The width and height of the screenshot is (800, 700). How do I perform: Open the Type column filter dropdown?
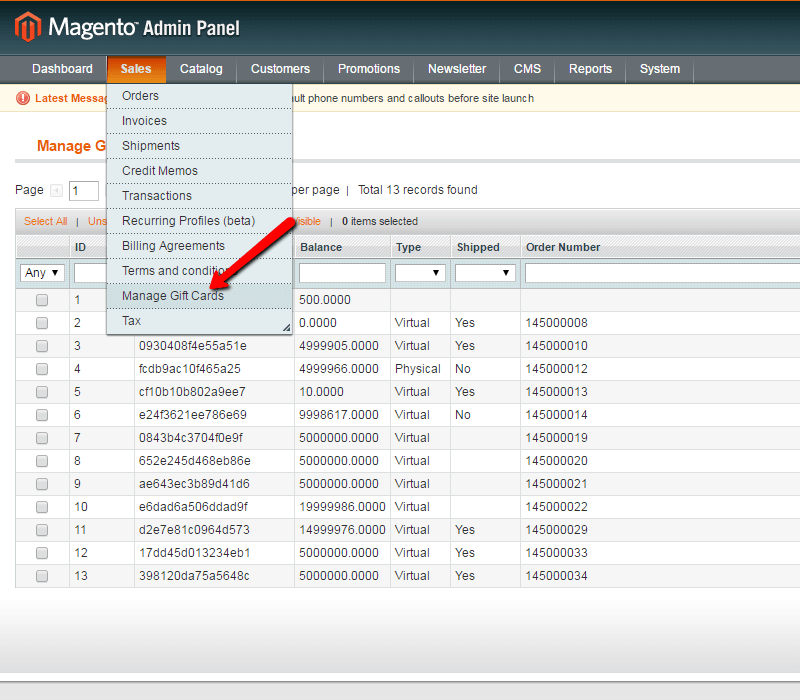(420, 273)
